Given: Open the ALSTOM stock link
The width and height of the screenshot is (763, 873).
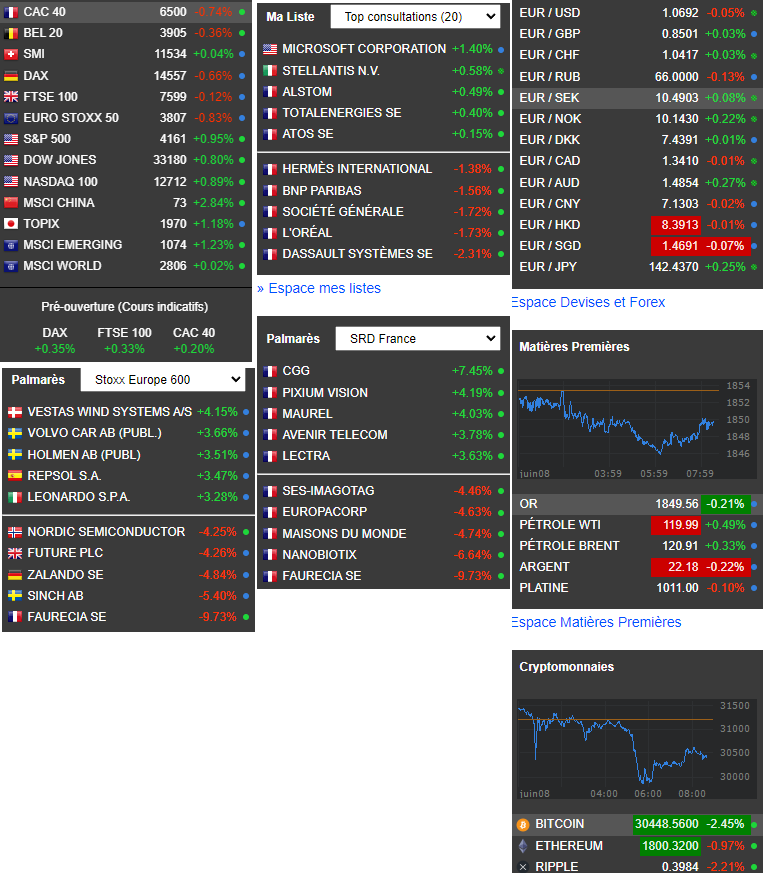Looking at the screenshot, I should (307, 92).
